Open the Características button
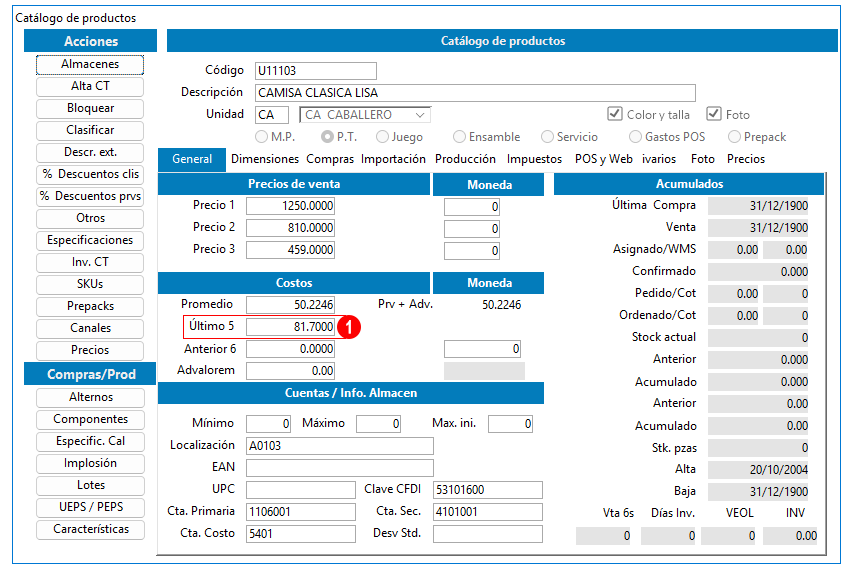Viewport: 852px width, 571px height. (91, 529)
